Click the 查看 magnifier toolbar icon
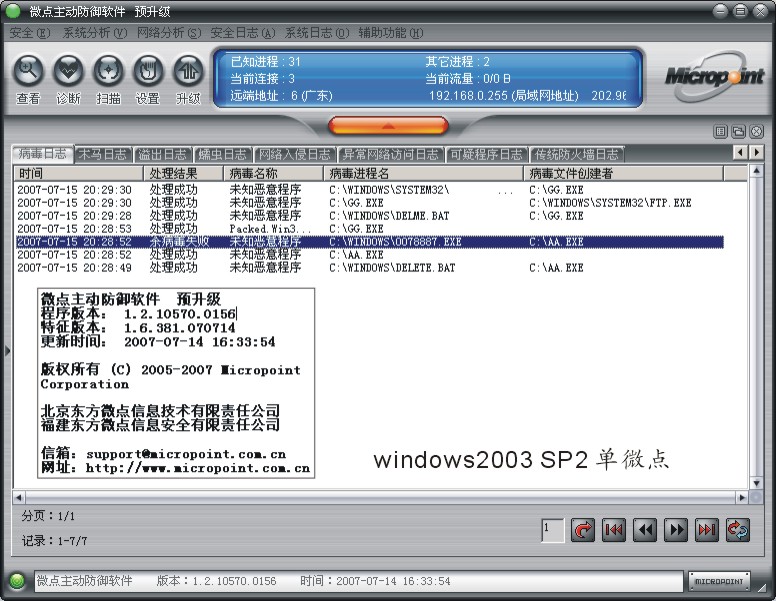This screenshot has height=601, width=776. click(28, 70)
